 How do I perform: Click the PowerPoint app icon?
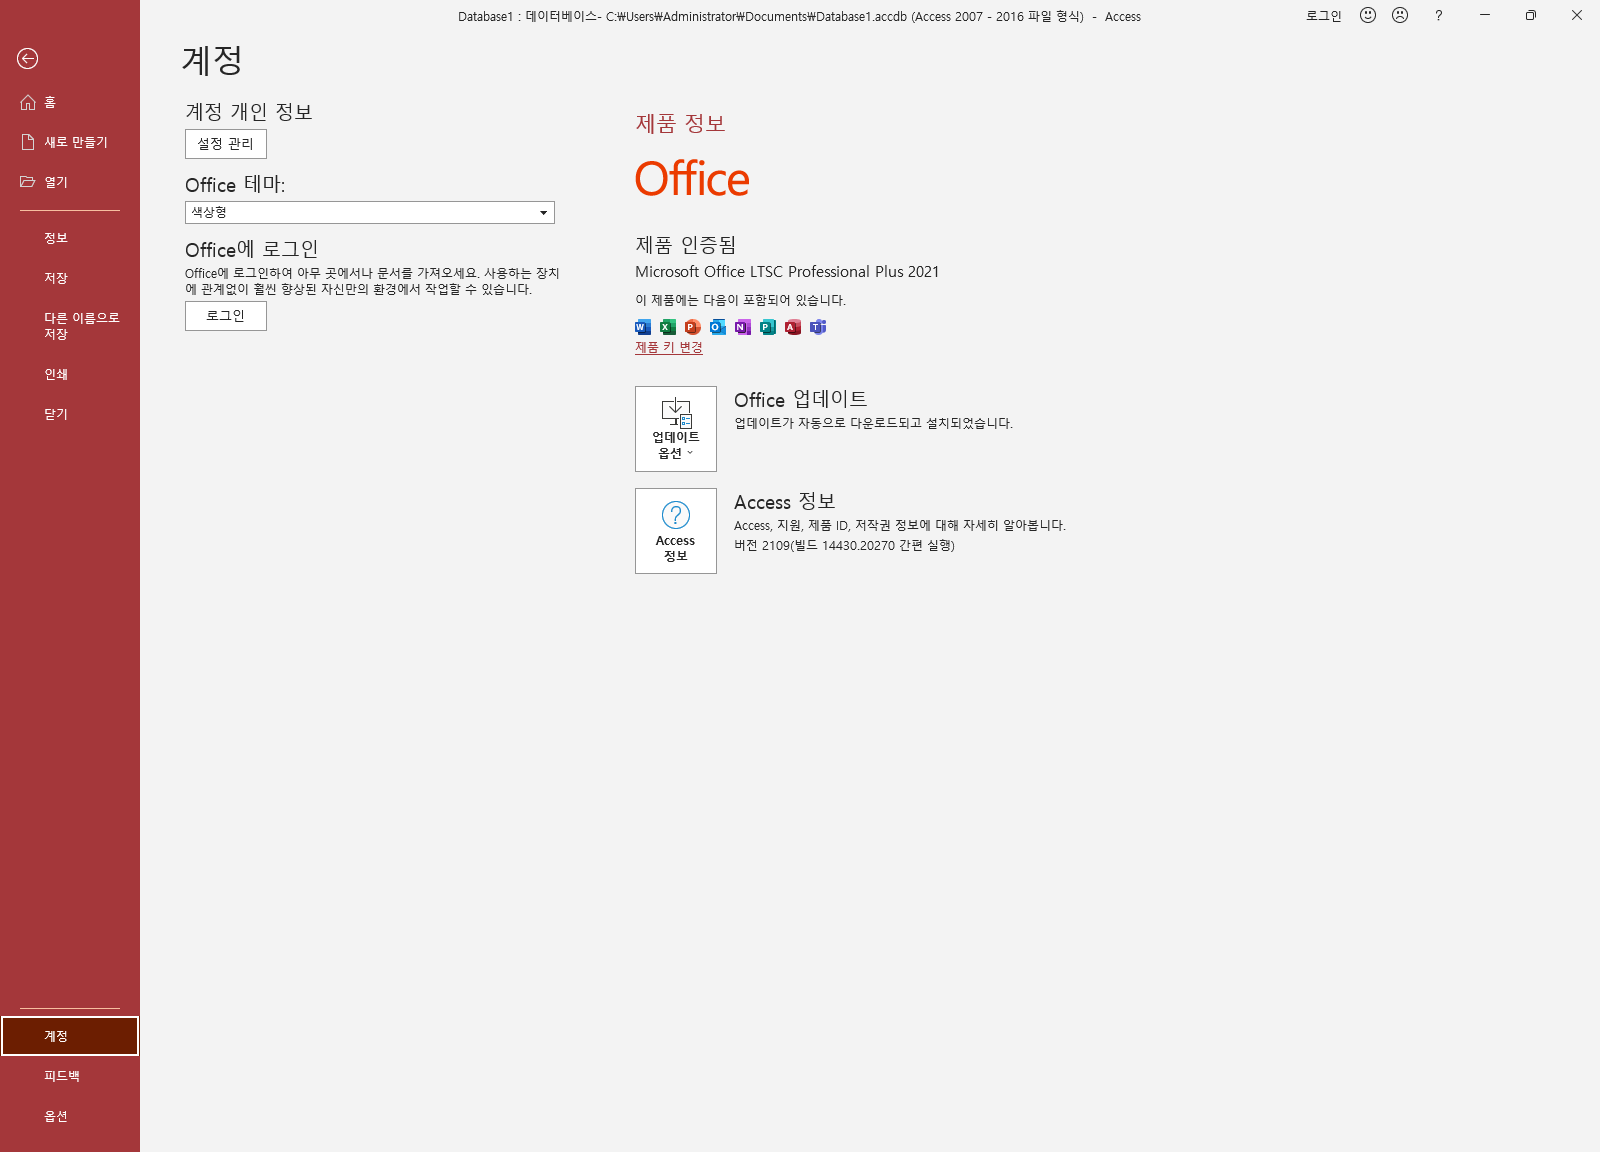693,327
